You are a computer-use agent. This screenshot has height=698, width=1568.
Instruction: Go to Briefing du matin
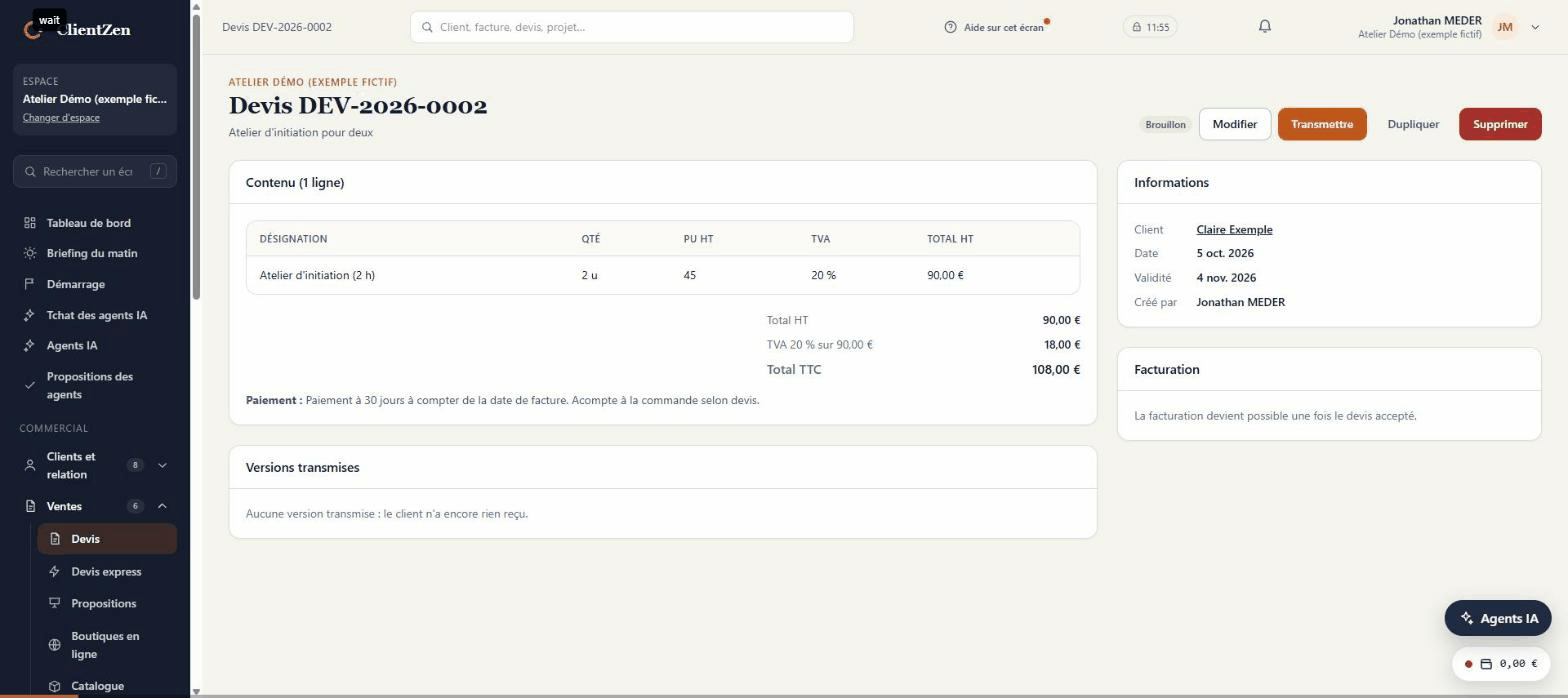(x=95, y=254)
